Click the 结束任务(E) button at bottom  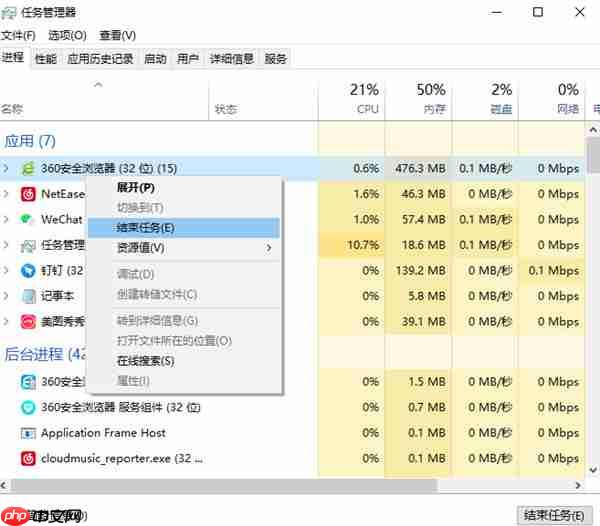pyautogui.click(x=554, y=515)
